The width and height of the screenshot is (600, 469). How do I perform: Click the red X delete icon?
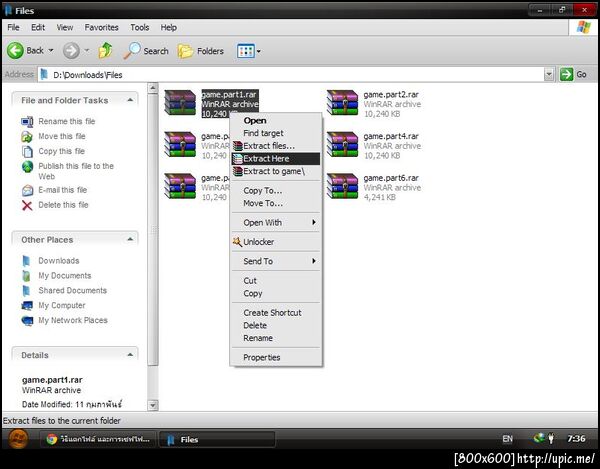(x=27, y=205)
